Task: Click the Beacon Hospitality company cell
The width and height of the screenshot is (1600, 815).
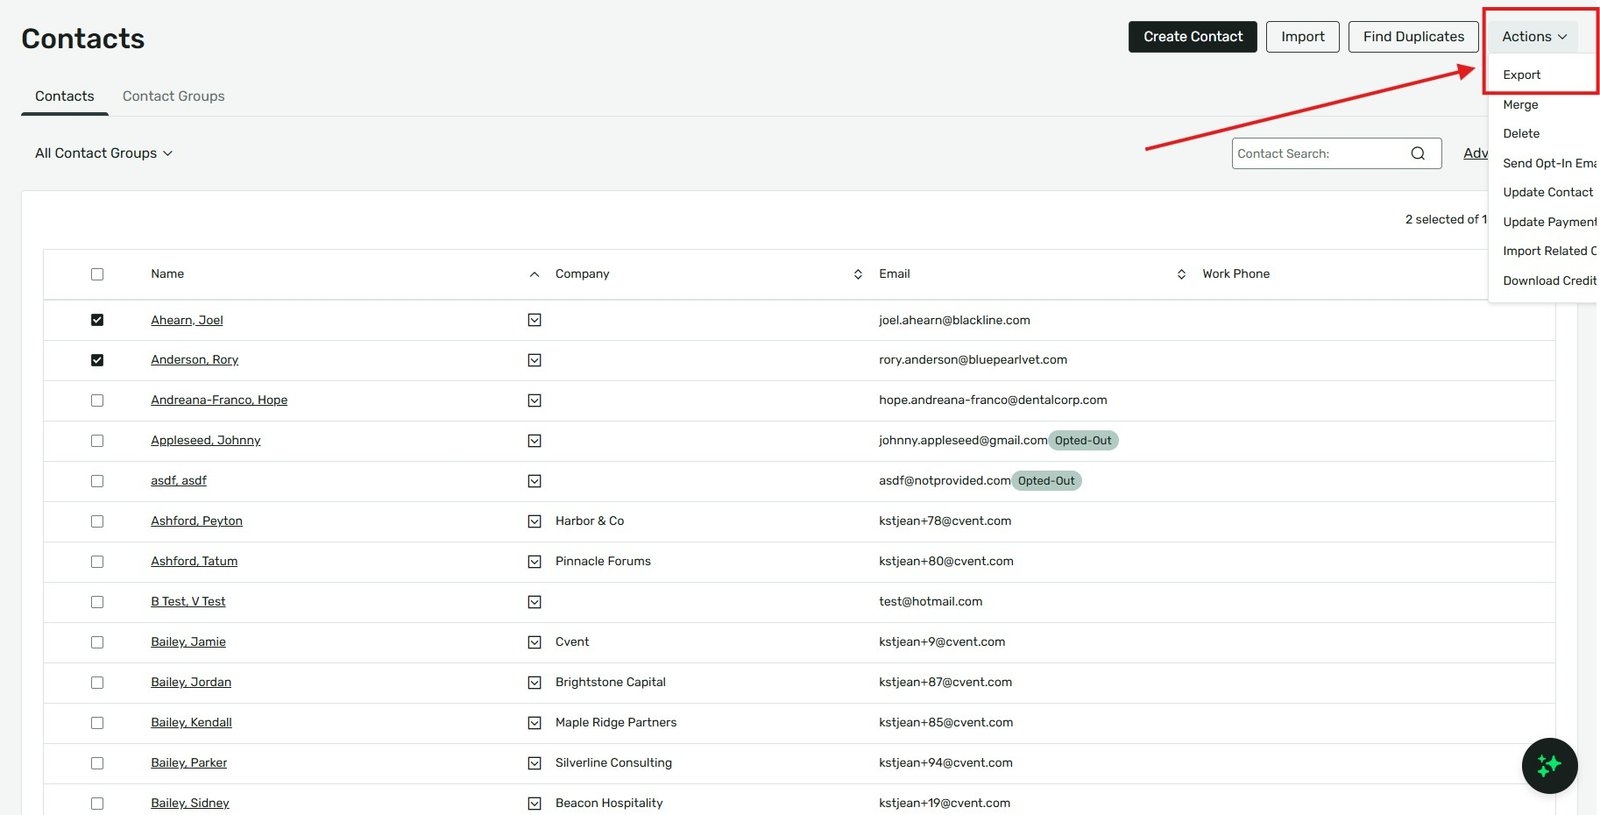Action: pyautogui.click(x=609, y=803)
